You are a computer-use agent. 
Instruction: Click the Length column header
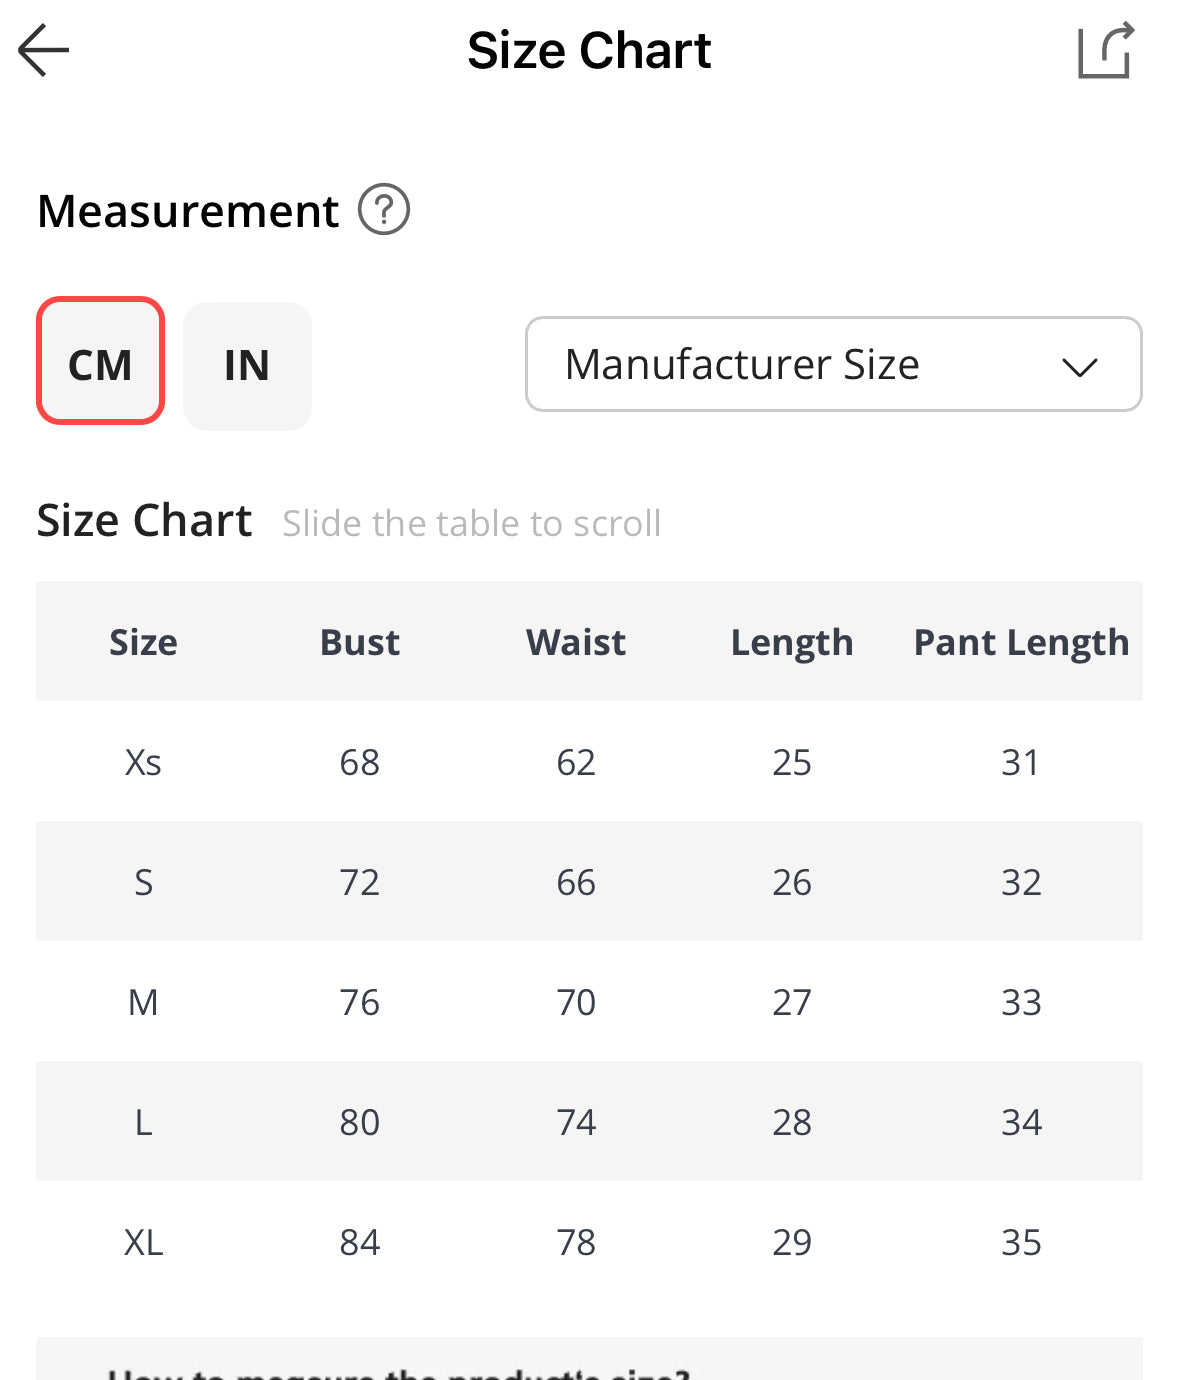tap(792, 643)
